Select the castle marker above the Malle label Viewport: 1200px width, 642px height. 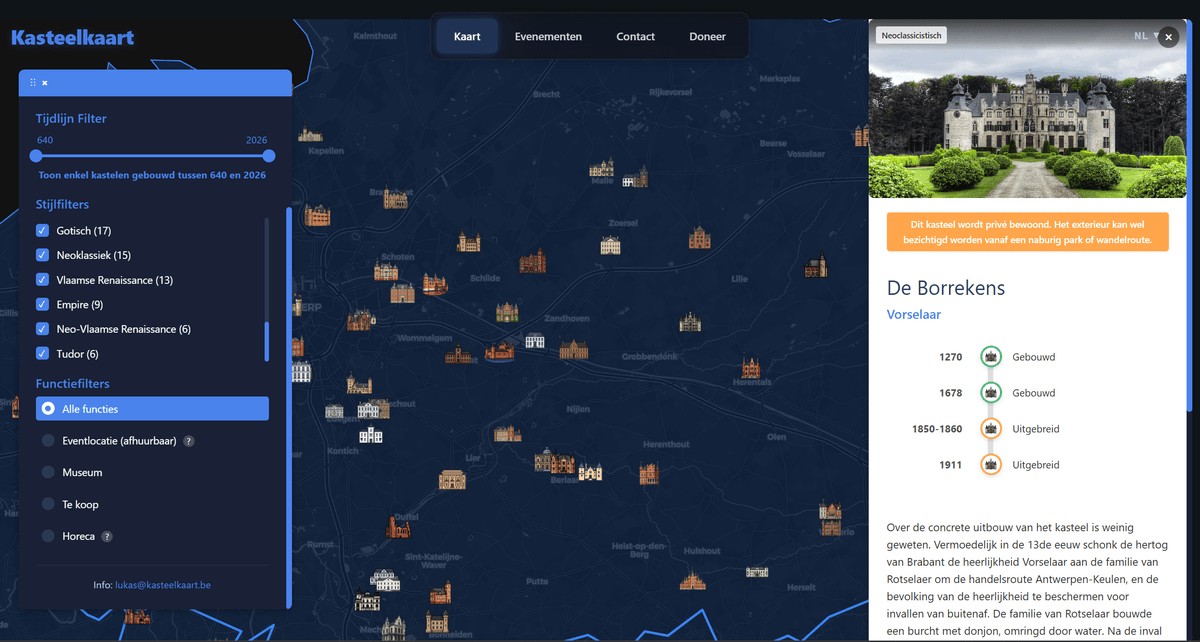pos(602,168)
